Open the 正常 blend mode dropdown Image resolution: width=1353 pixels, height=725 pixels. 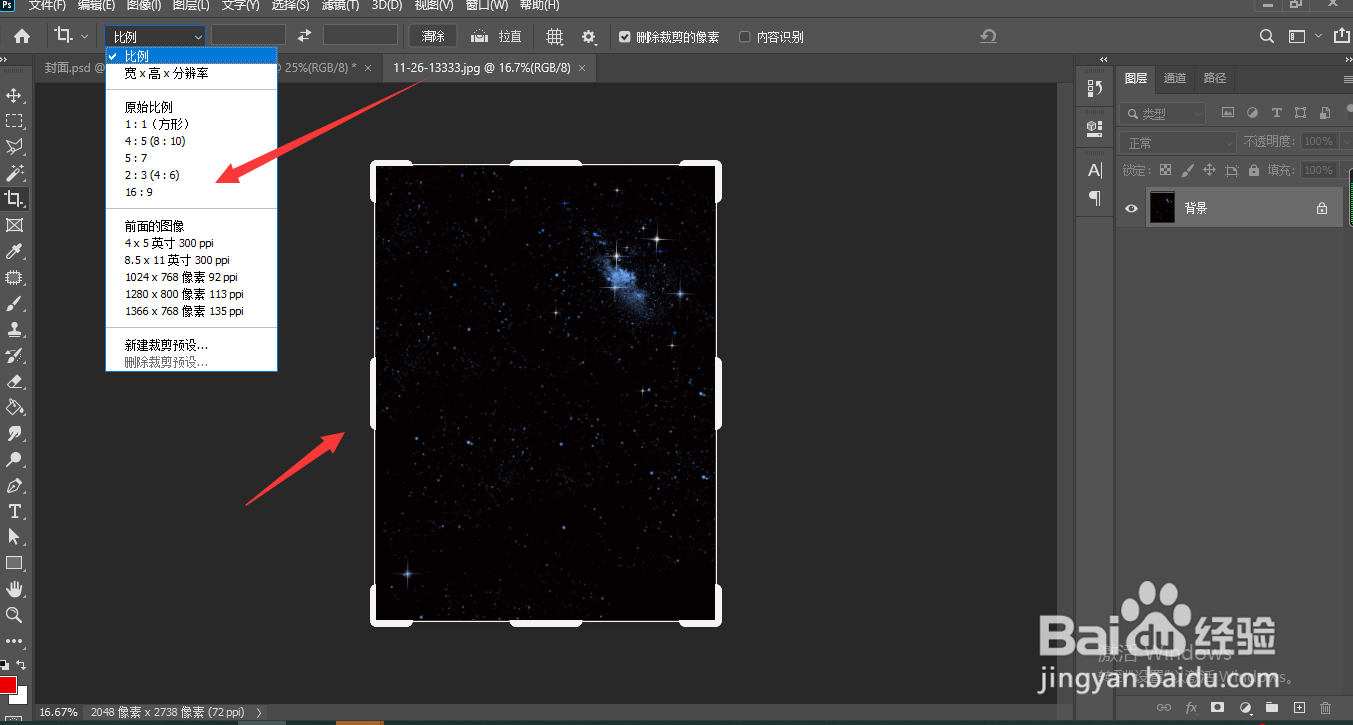coord(1178,143)
